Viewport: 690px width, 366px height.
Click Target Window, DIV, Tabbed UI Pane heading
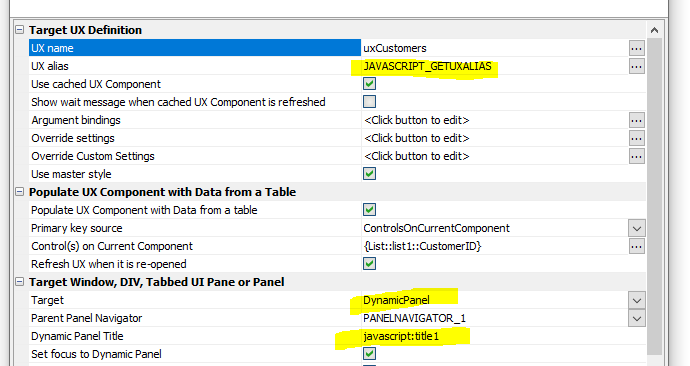(x=157, y=282)
